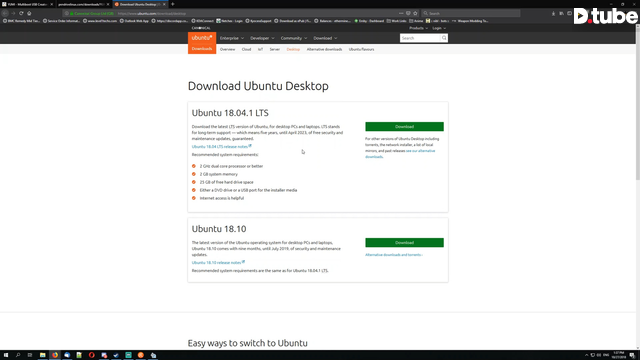Download Ubuntu 18.10

404,242
